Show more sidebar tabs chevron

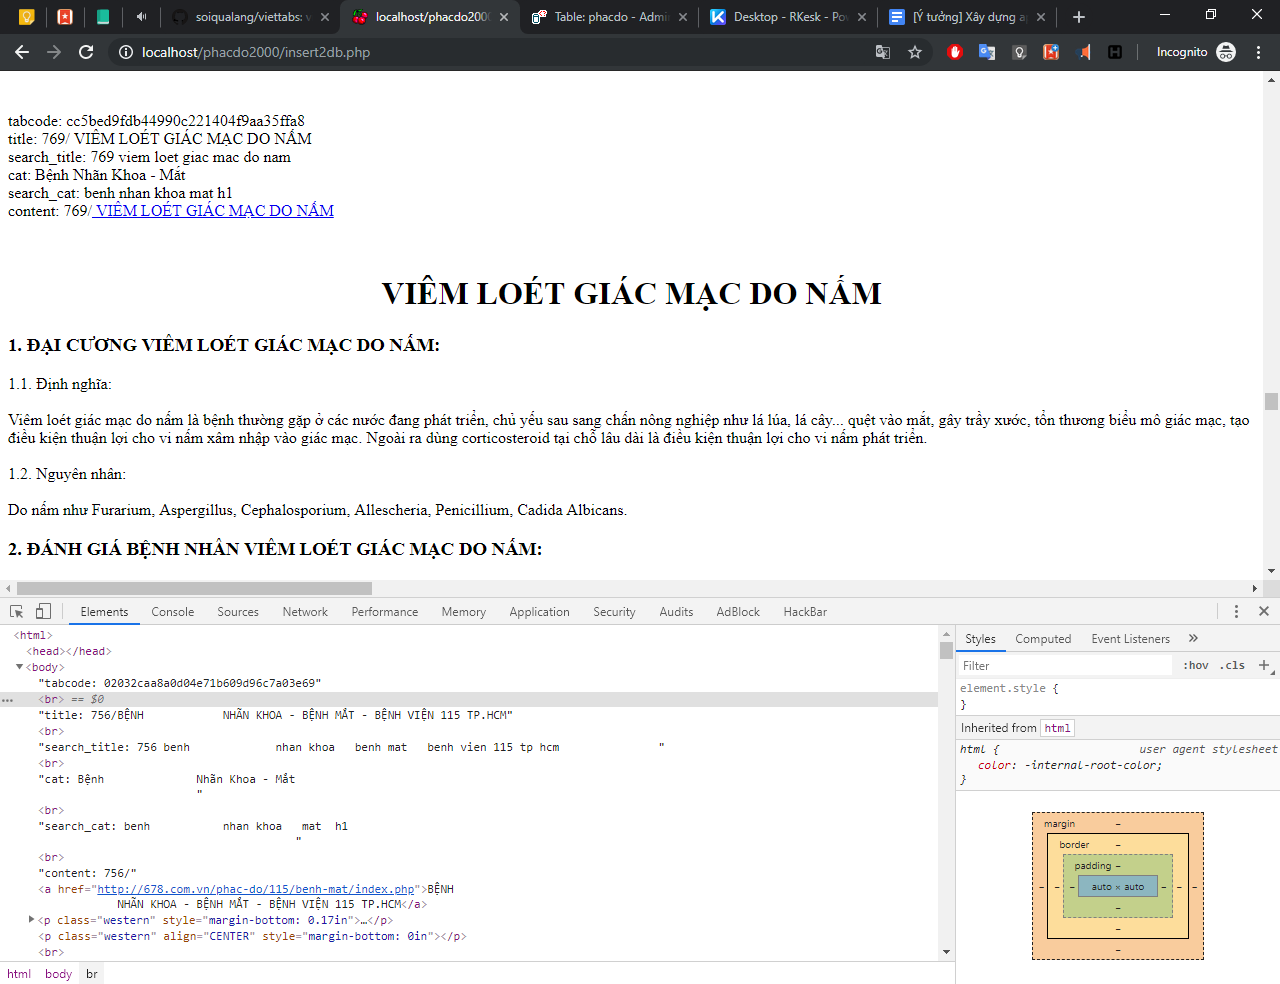pos(1193,638)
